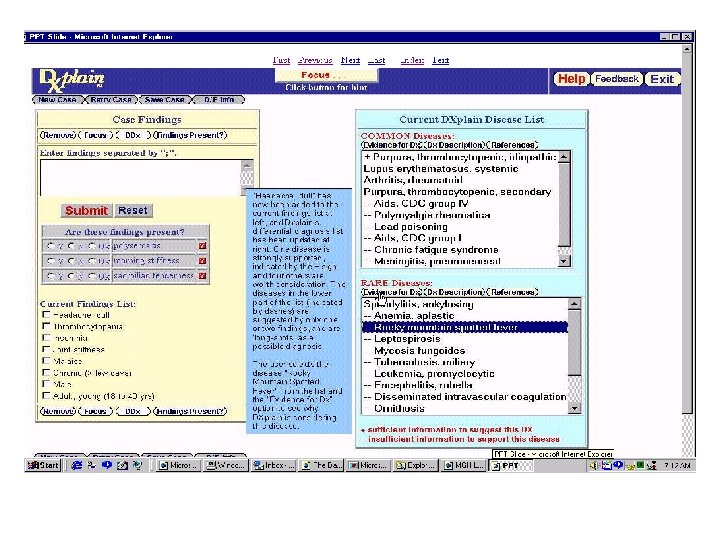
Task: Select Chronic fatigue syndrome in common list
Action: 460,249
